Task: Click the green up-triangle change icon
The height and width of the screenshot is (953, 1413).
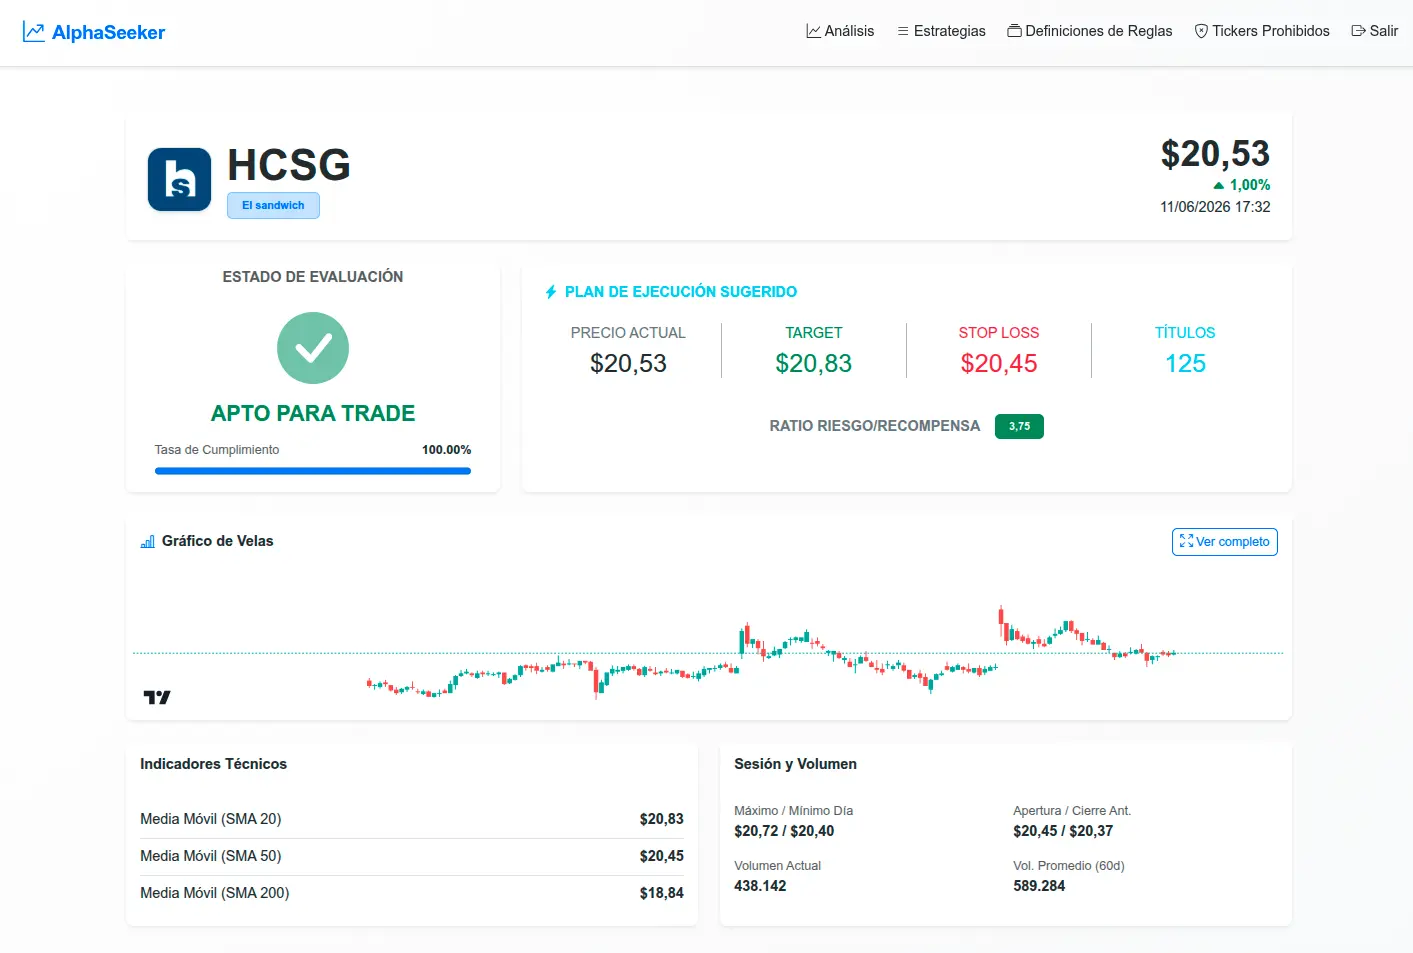Action: (1218, 186)
